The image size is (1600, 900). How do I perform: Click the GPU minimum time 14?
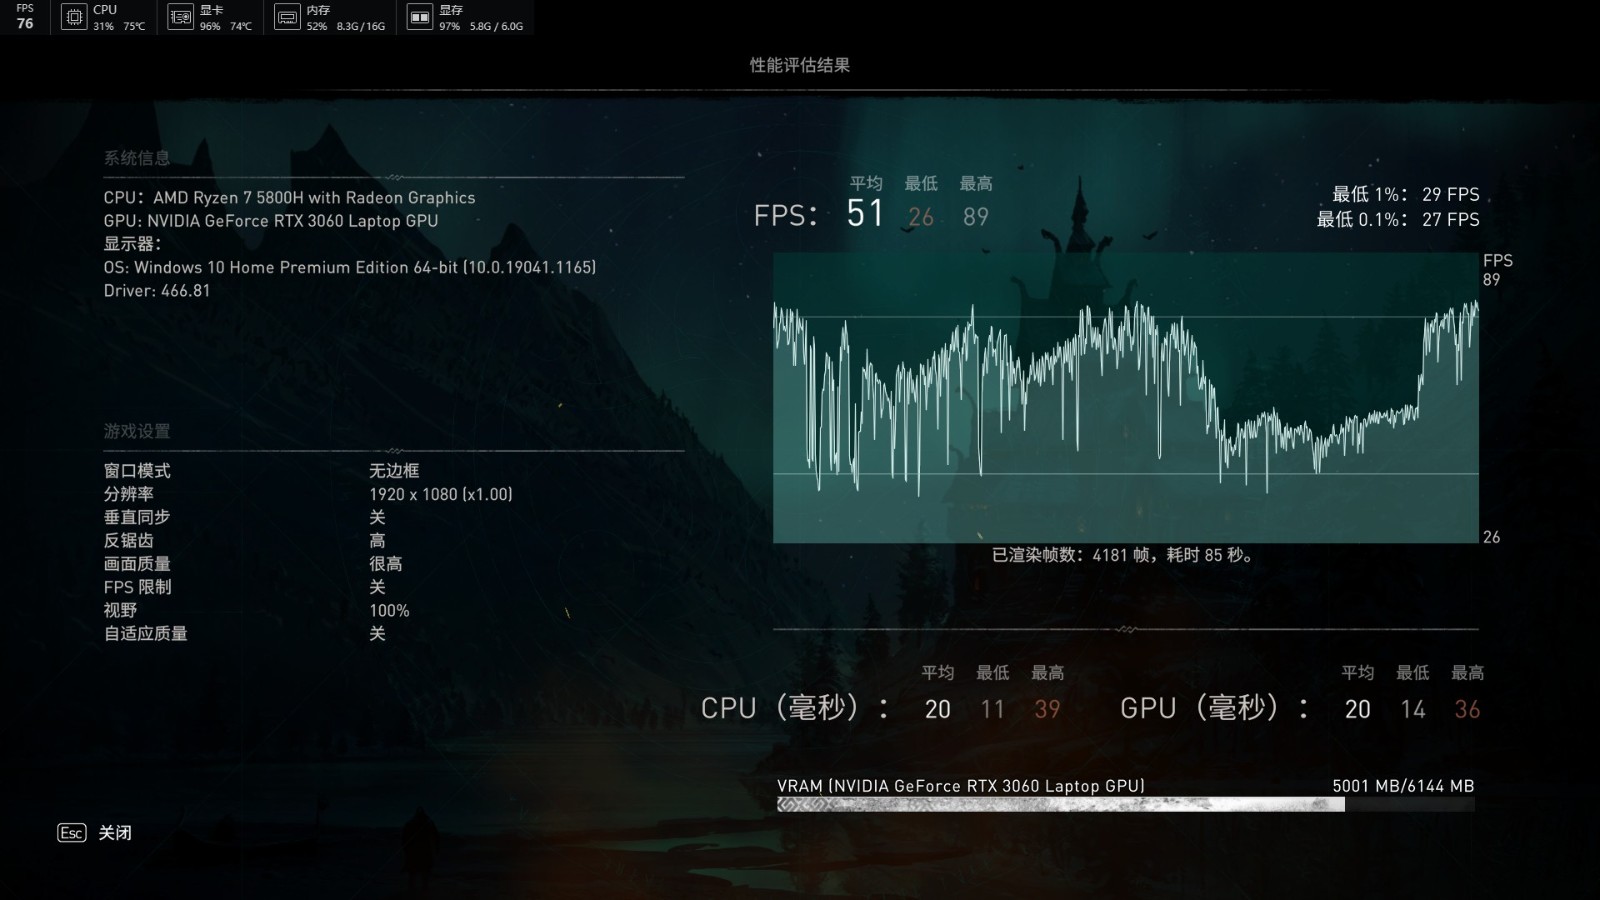coord(1412,709)
